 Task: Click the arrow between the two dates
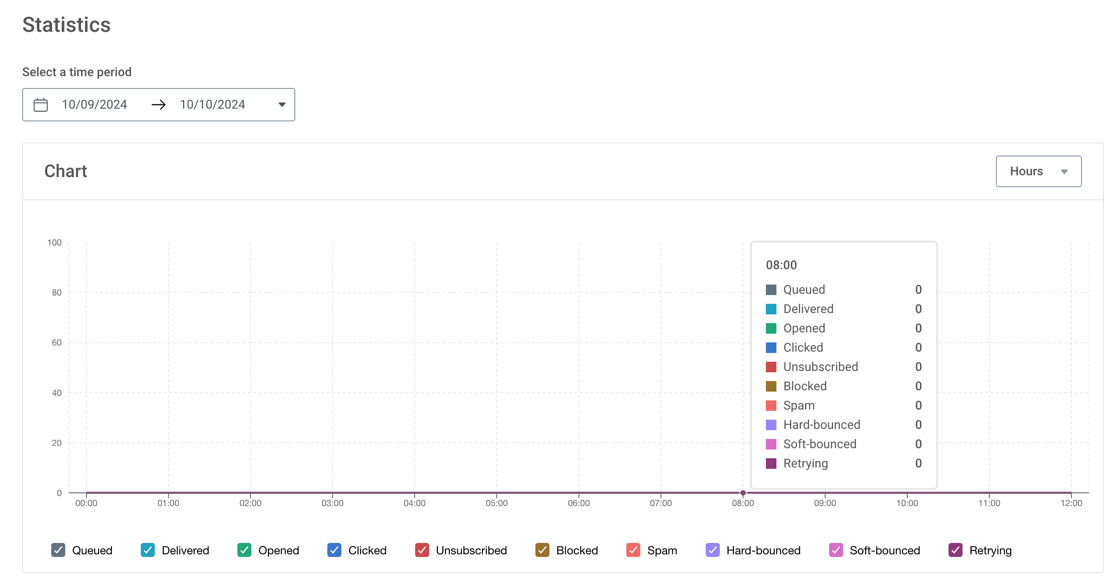(158, 105)
